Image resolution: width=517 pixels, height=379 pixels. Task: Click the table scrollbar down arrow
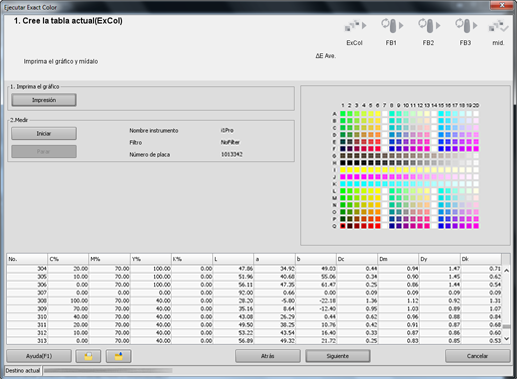(506, 339)
